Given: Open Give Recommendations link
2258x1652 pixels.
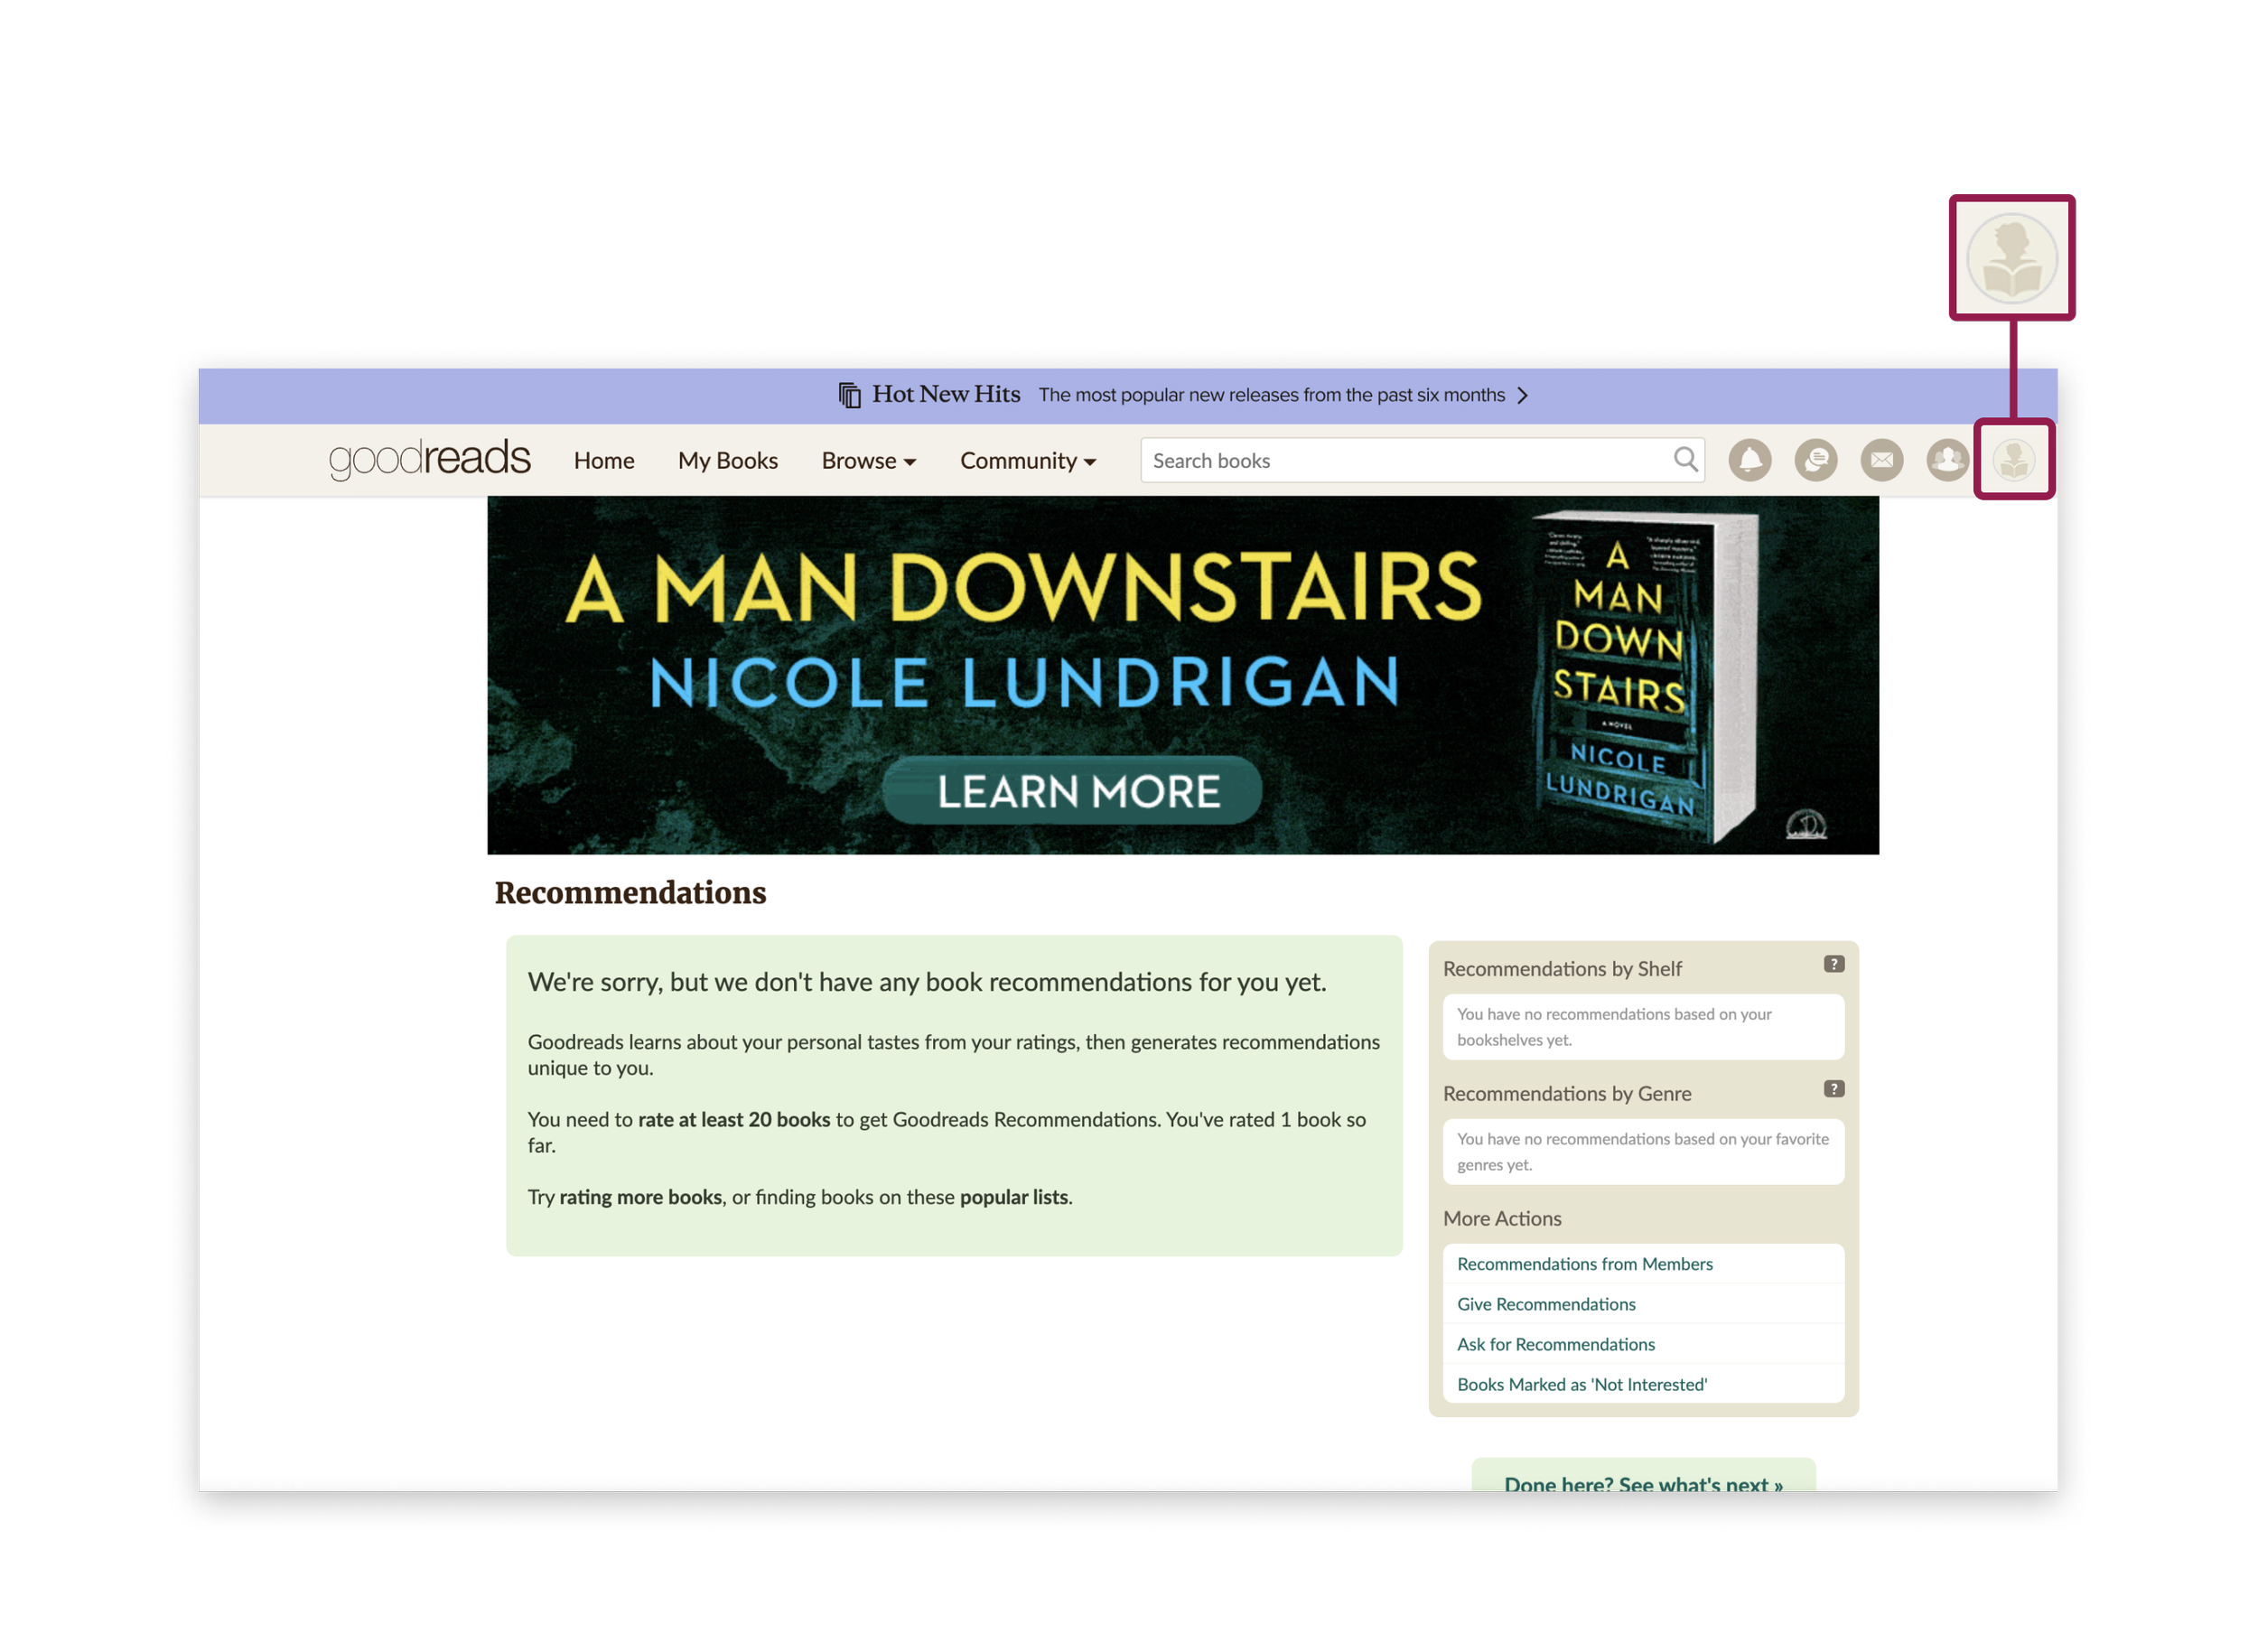Looking at the screenshot, I should [1546, 1304].
